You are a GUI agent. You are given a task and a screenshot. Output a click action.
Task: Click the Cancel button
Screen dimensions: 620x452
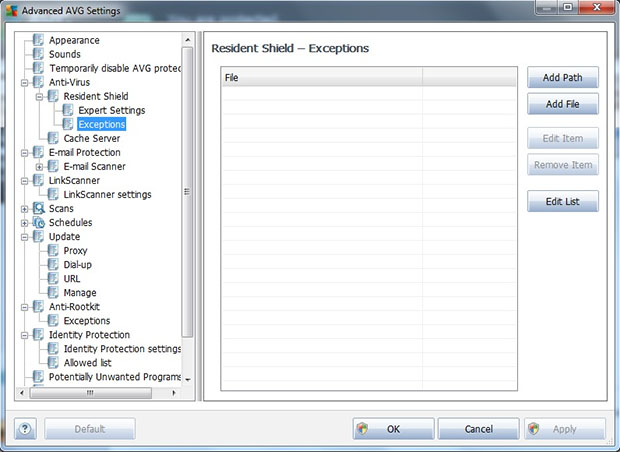pyautogui.click(x=478, y=429)
